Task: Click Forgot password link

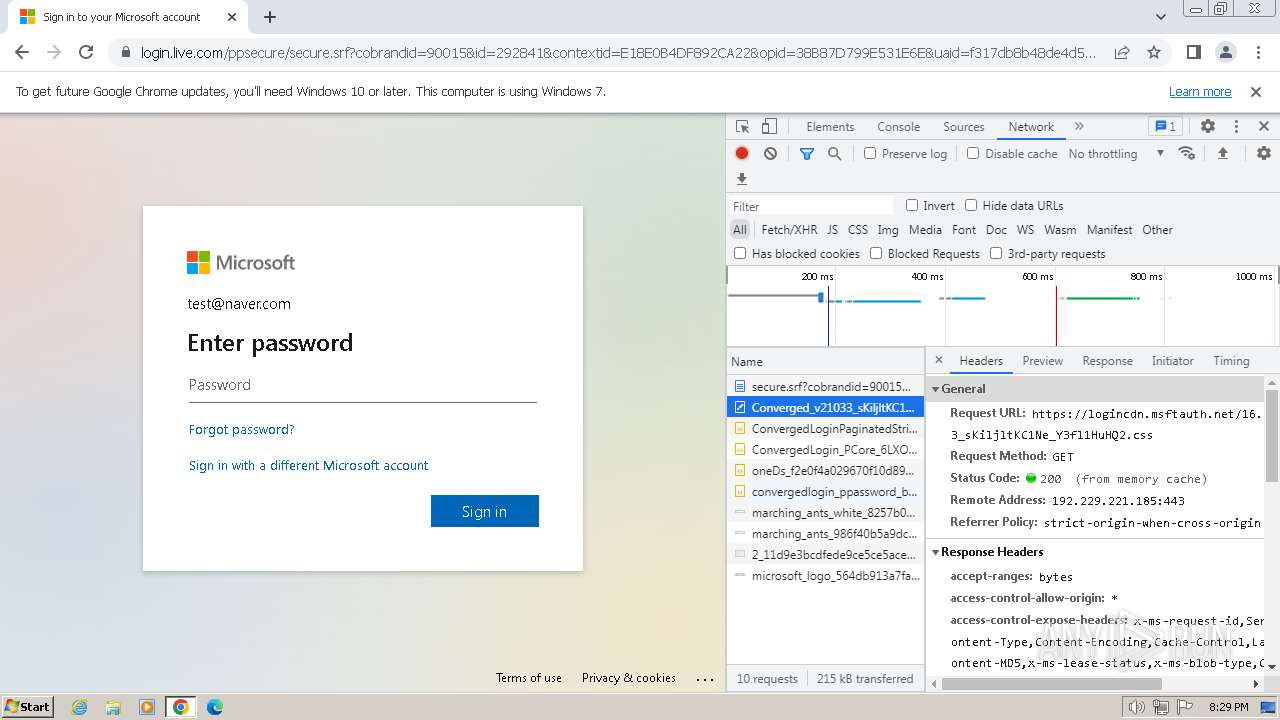Action: click(x=242, y=429)
